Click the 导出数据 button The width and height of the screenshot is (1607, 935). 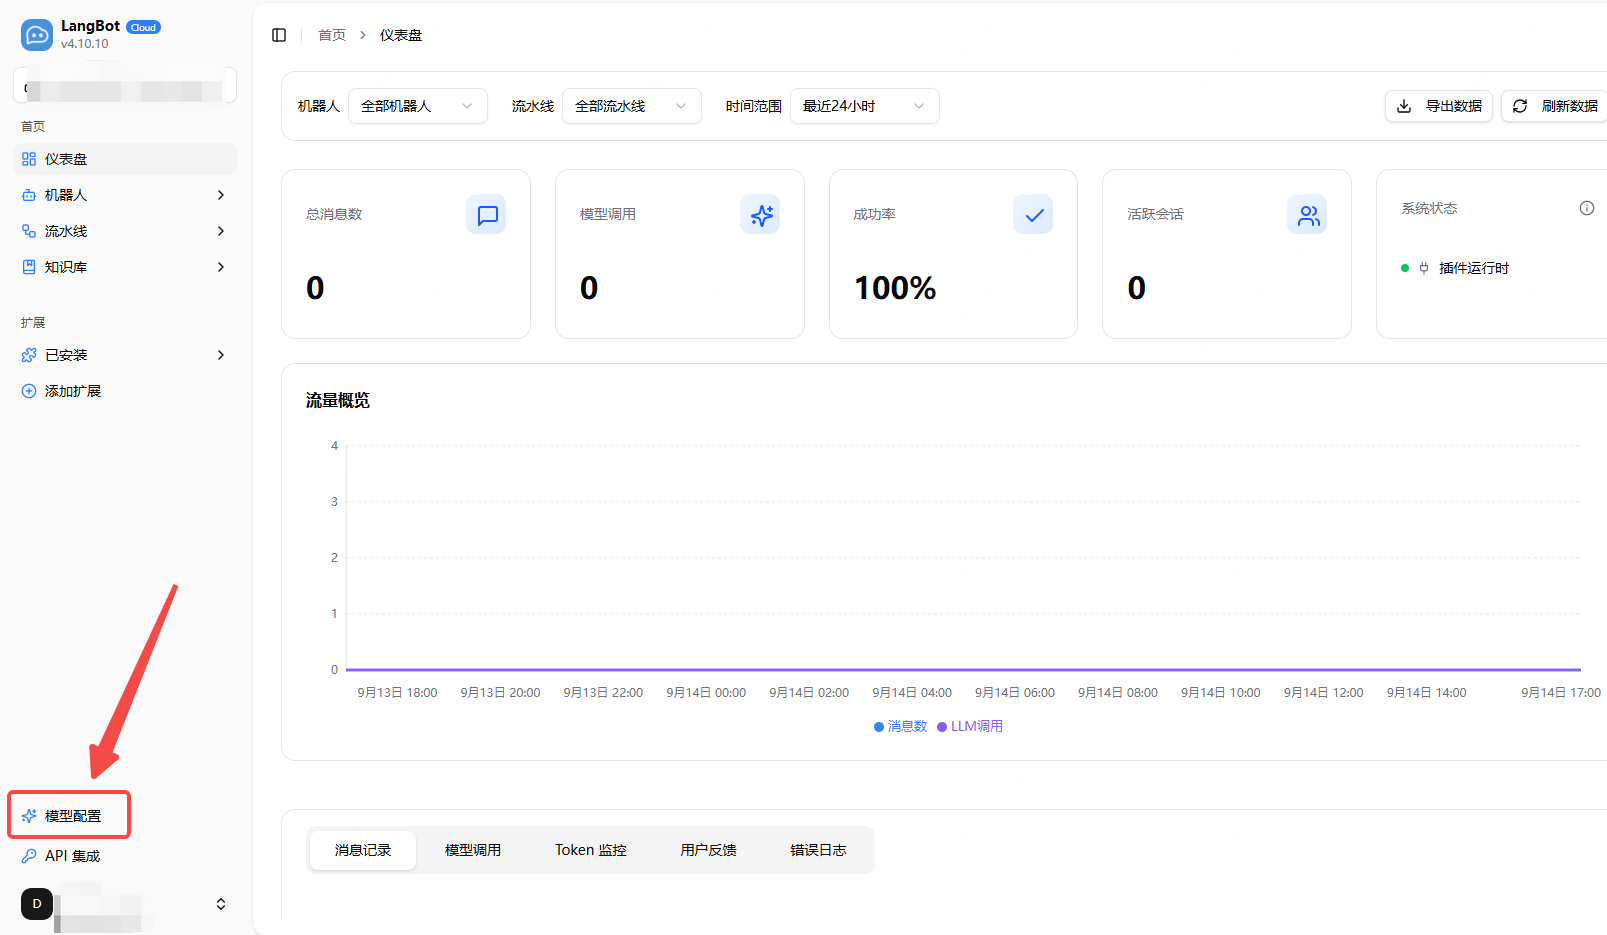(1439, 106)
